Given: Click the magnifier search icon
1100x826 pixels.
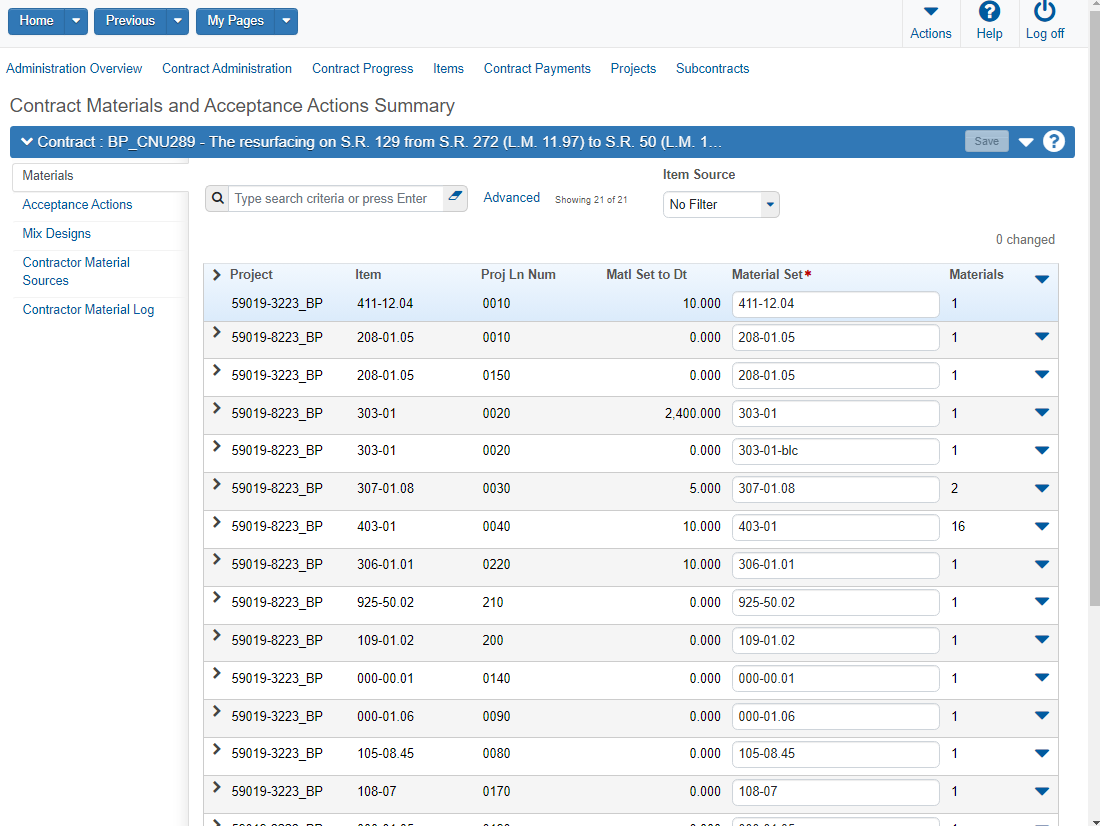Looking at the screenshot, I should pyautogui.click(x=218, y=199).
